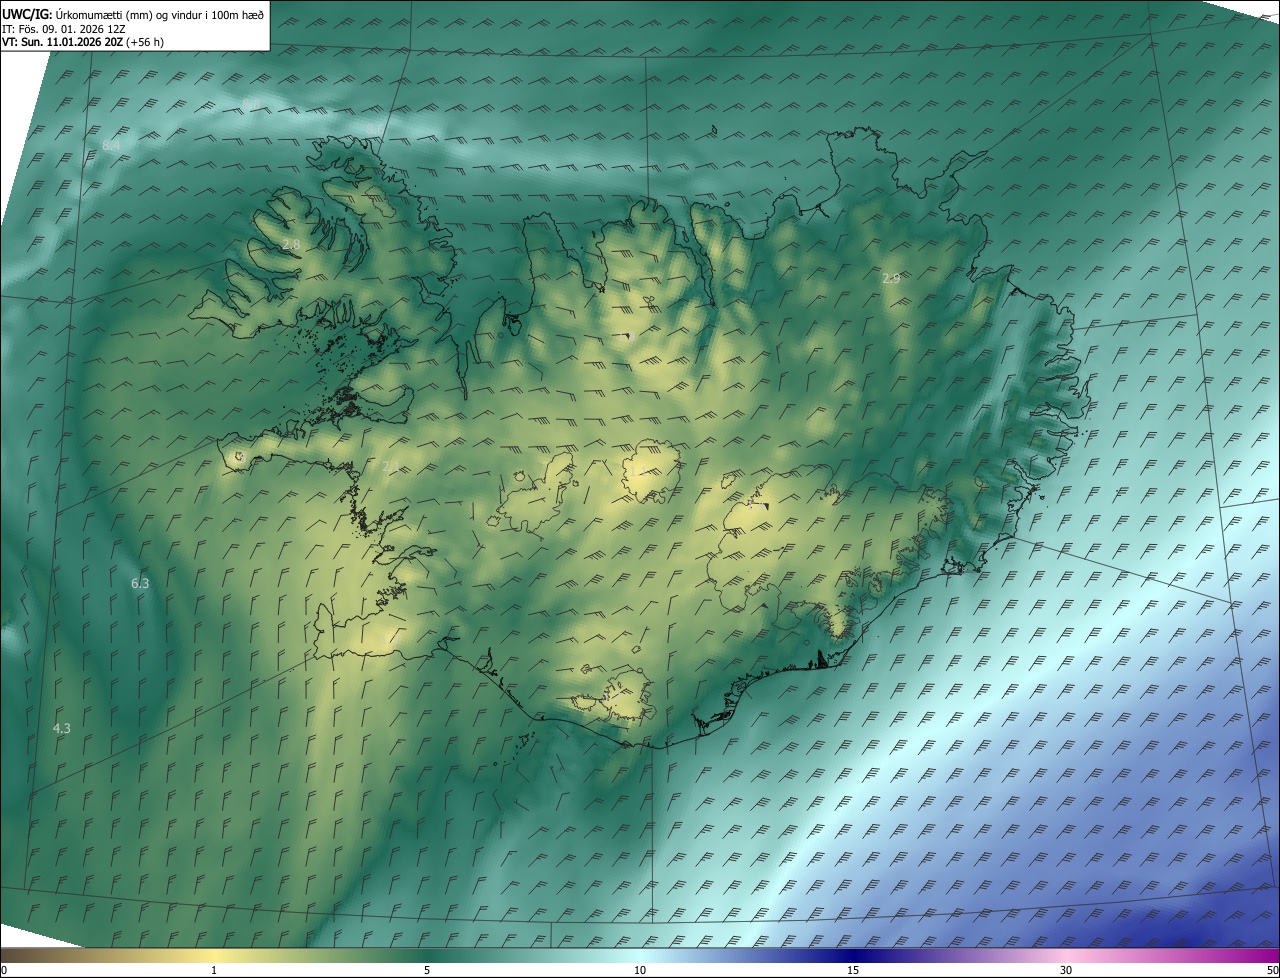
Task: Click the 6.3 value label over the sea
Action: [140, 583]
